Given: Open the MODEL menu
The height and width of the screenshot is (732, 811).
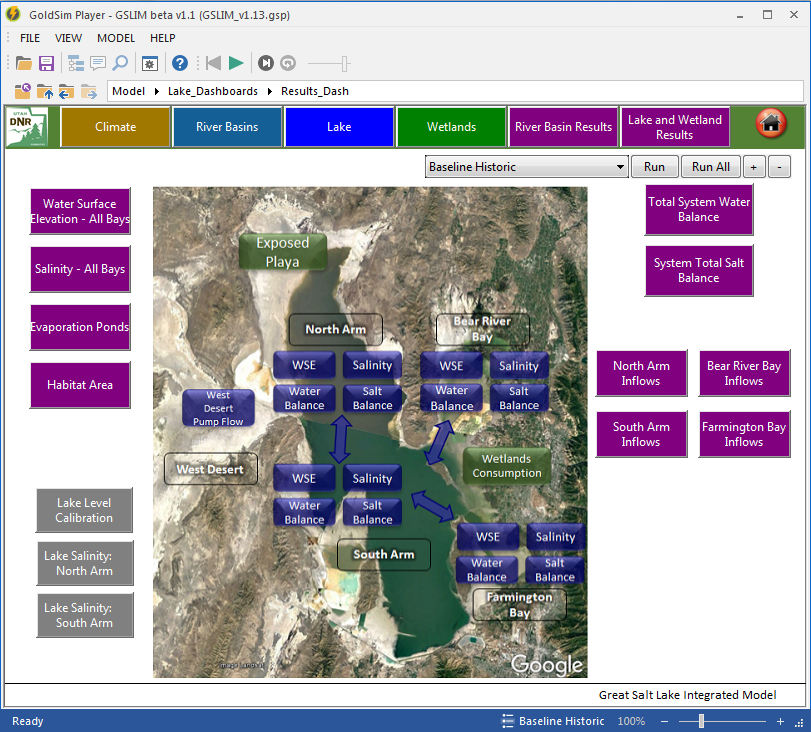Looking at the screenshot, I should click(x=116, y=38).
